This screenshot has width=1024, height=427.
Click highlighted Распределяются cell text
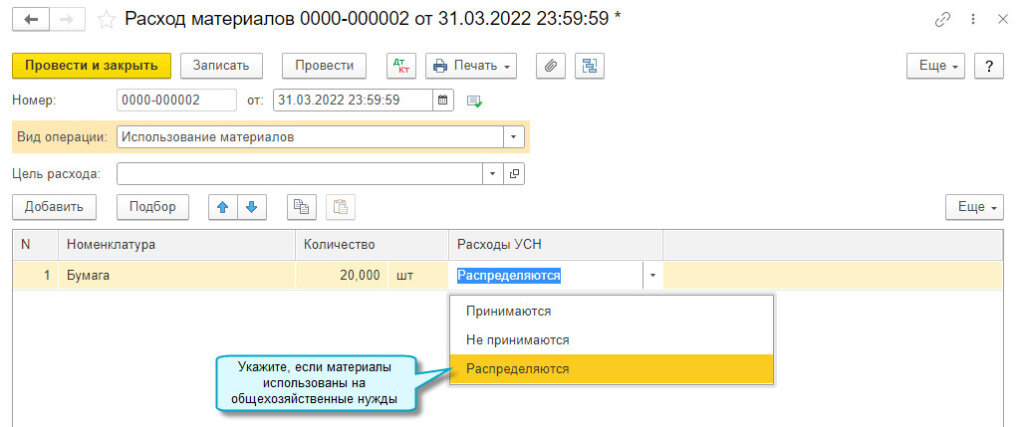[509, 276]
